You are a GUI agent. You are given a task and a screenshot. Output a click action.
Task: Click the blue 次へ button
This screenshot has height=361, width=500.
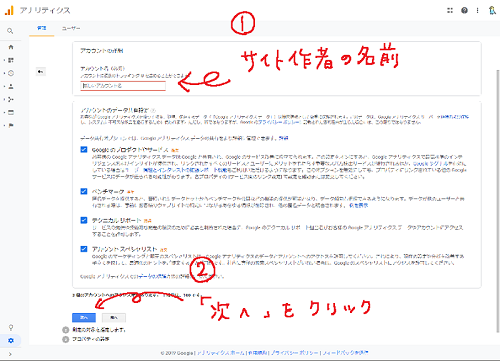pos(84,318)
